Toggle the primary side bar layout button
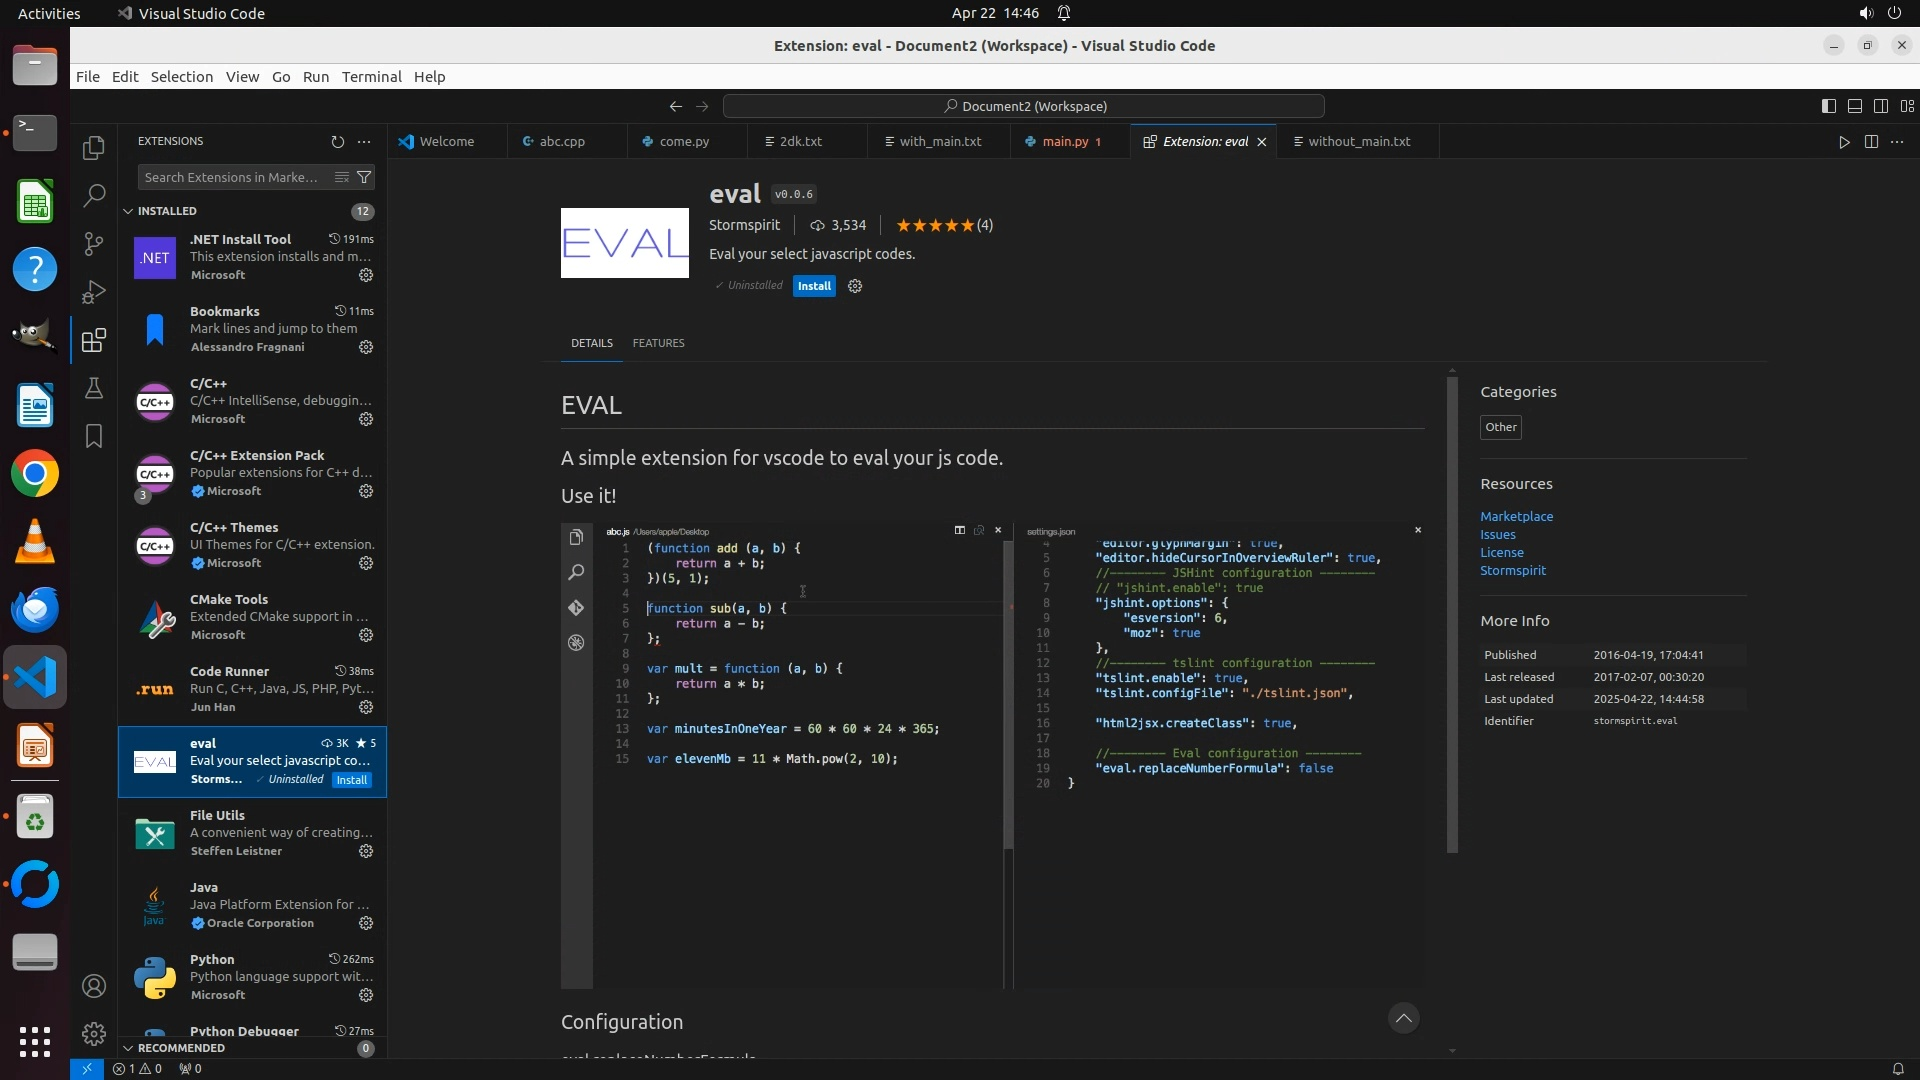The width and height of the screenshot is (1920, 1080). 1828,106
